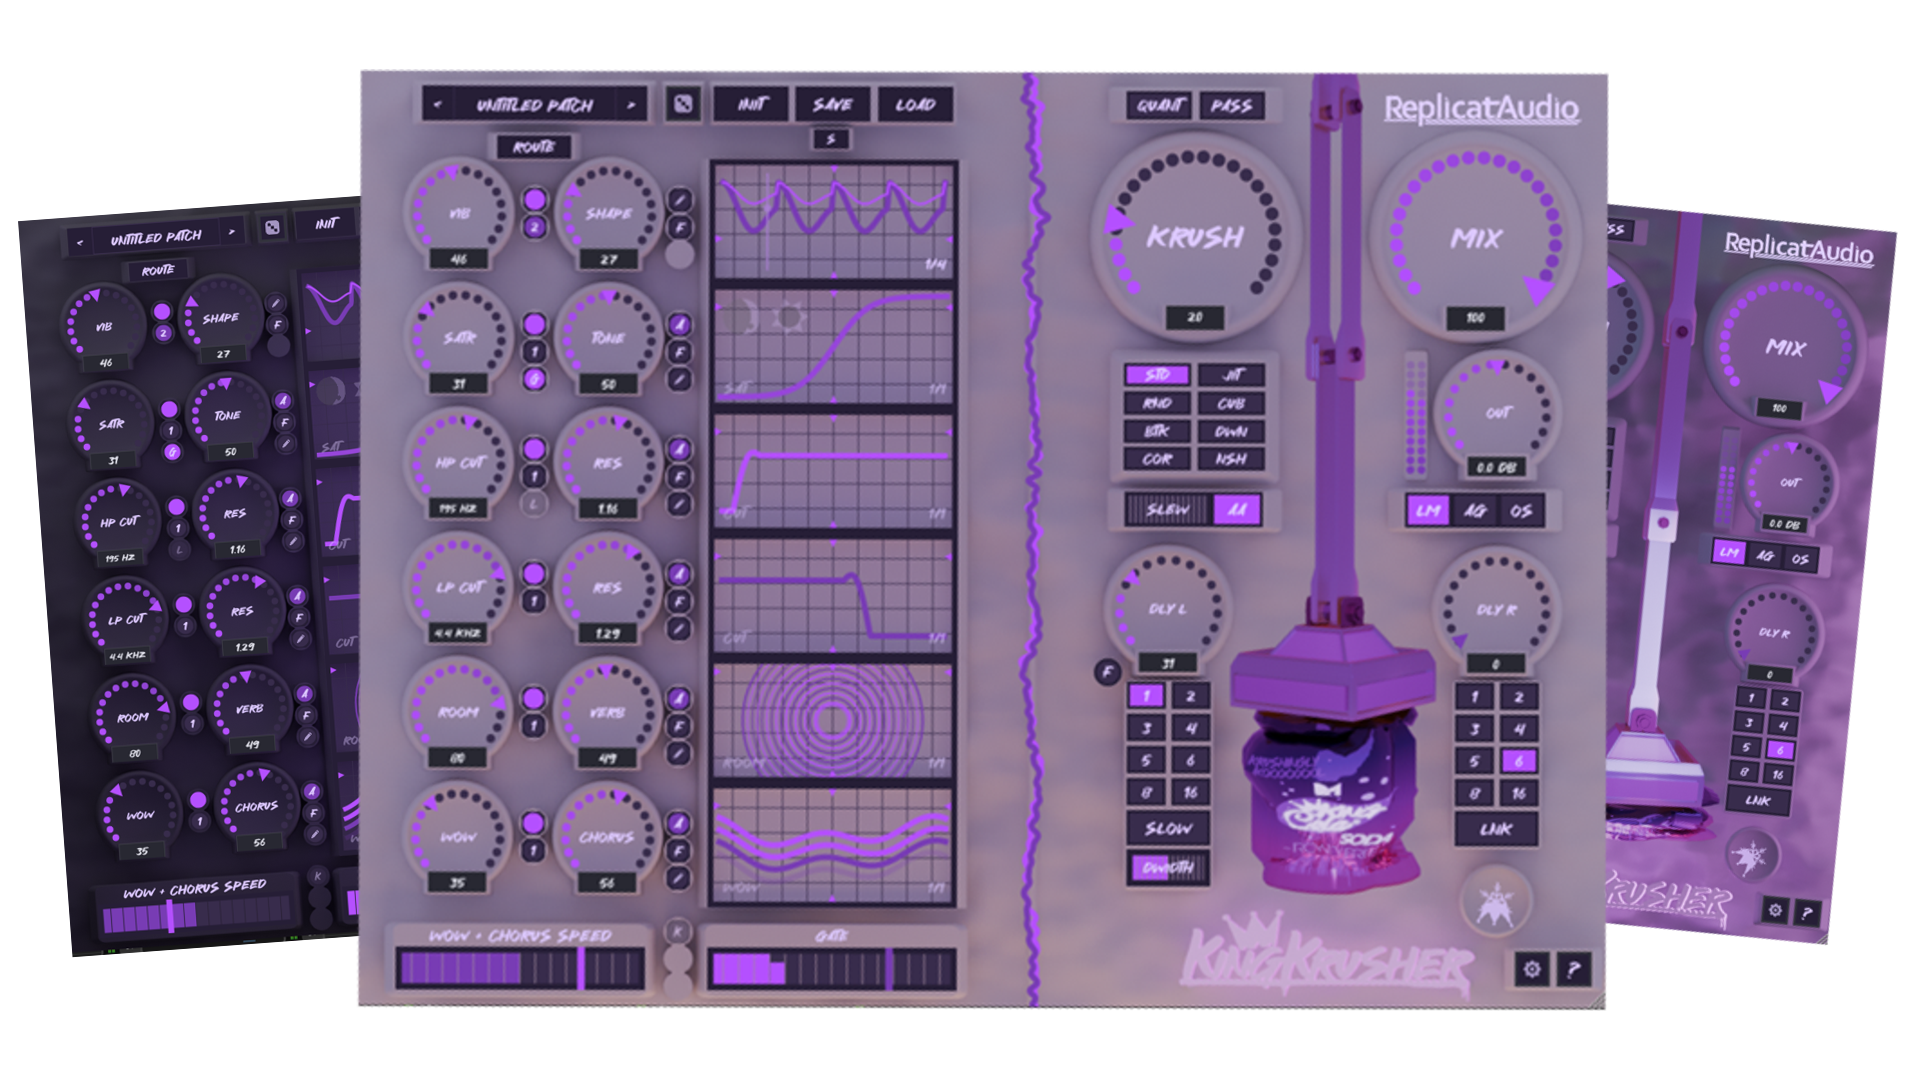Screen dimensions: 1920x1080
Task: Click next patch arrow in dark left window
Action: coord(232,232)
